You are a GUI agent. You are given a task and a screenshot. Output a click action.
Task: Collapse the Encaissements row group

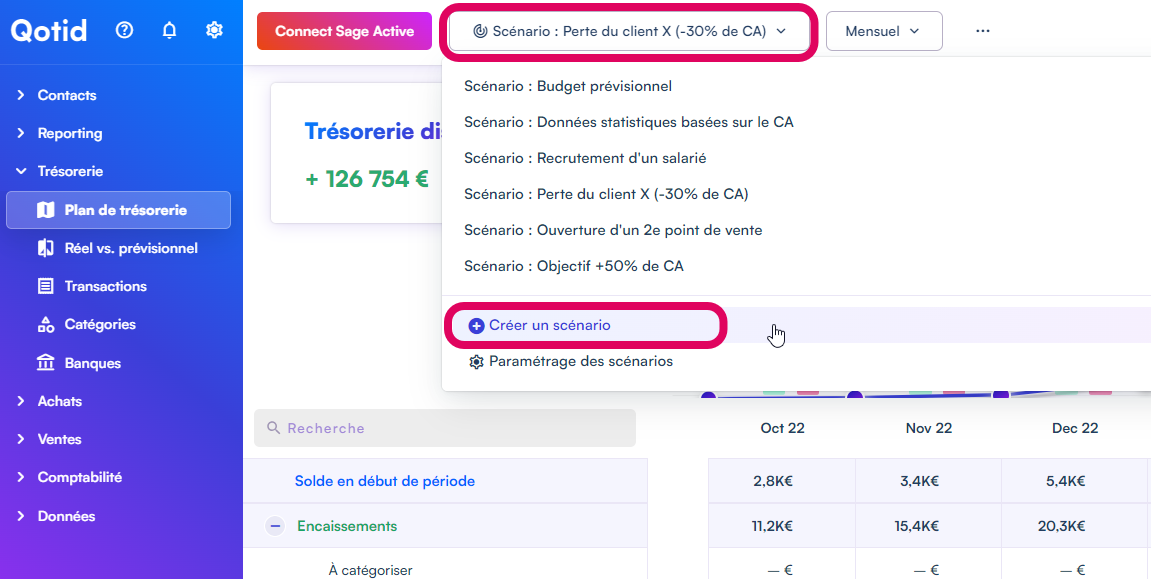(275, 526)
